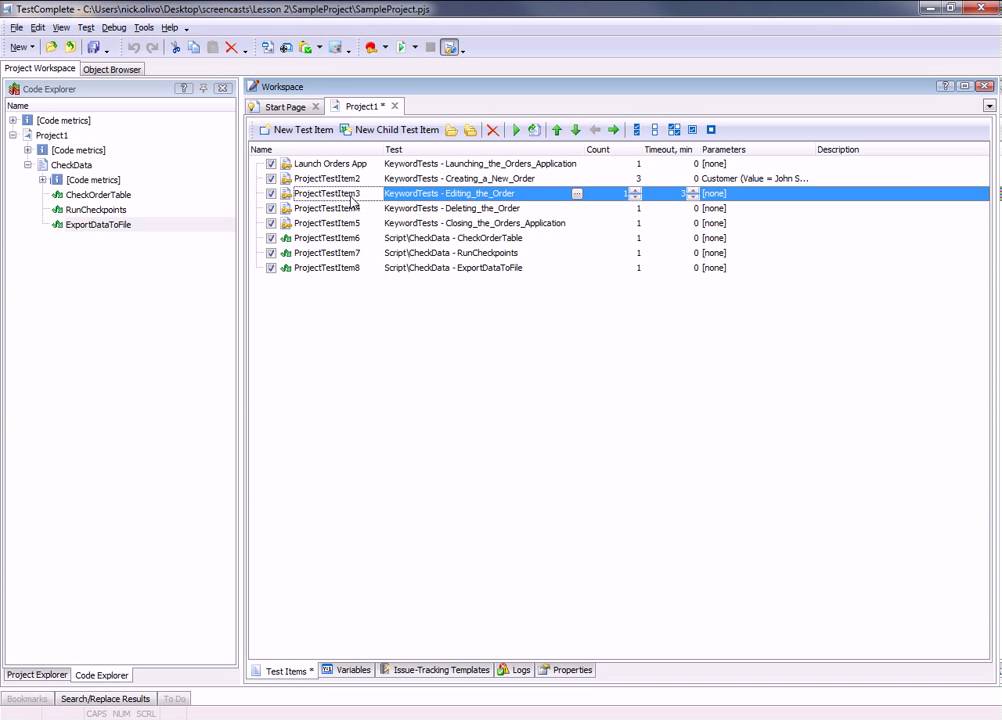1002x720 pixels.
Task: Open the Record button dropdown arrow
Action: 385,47
